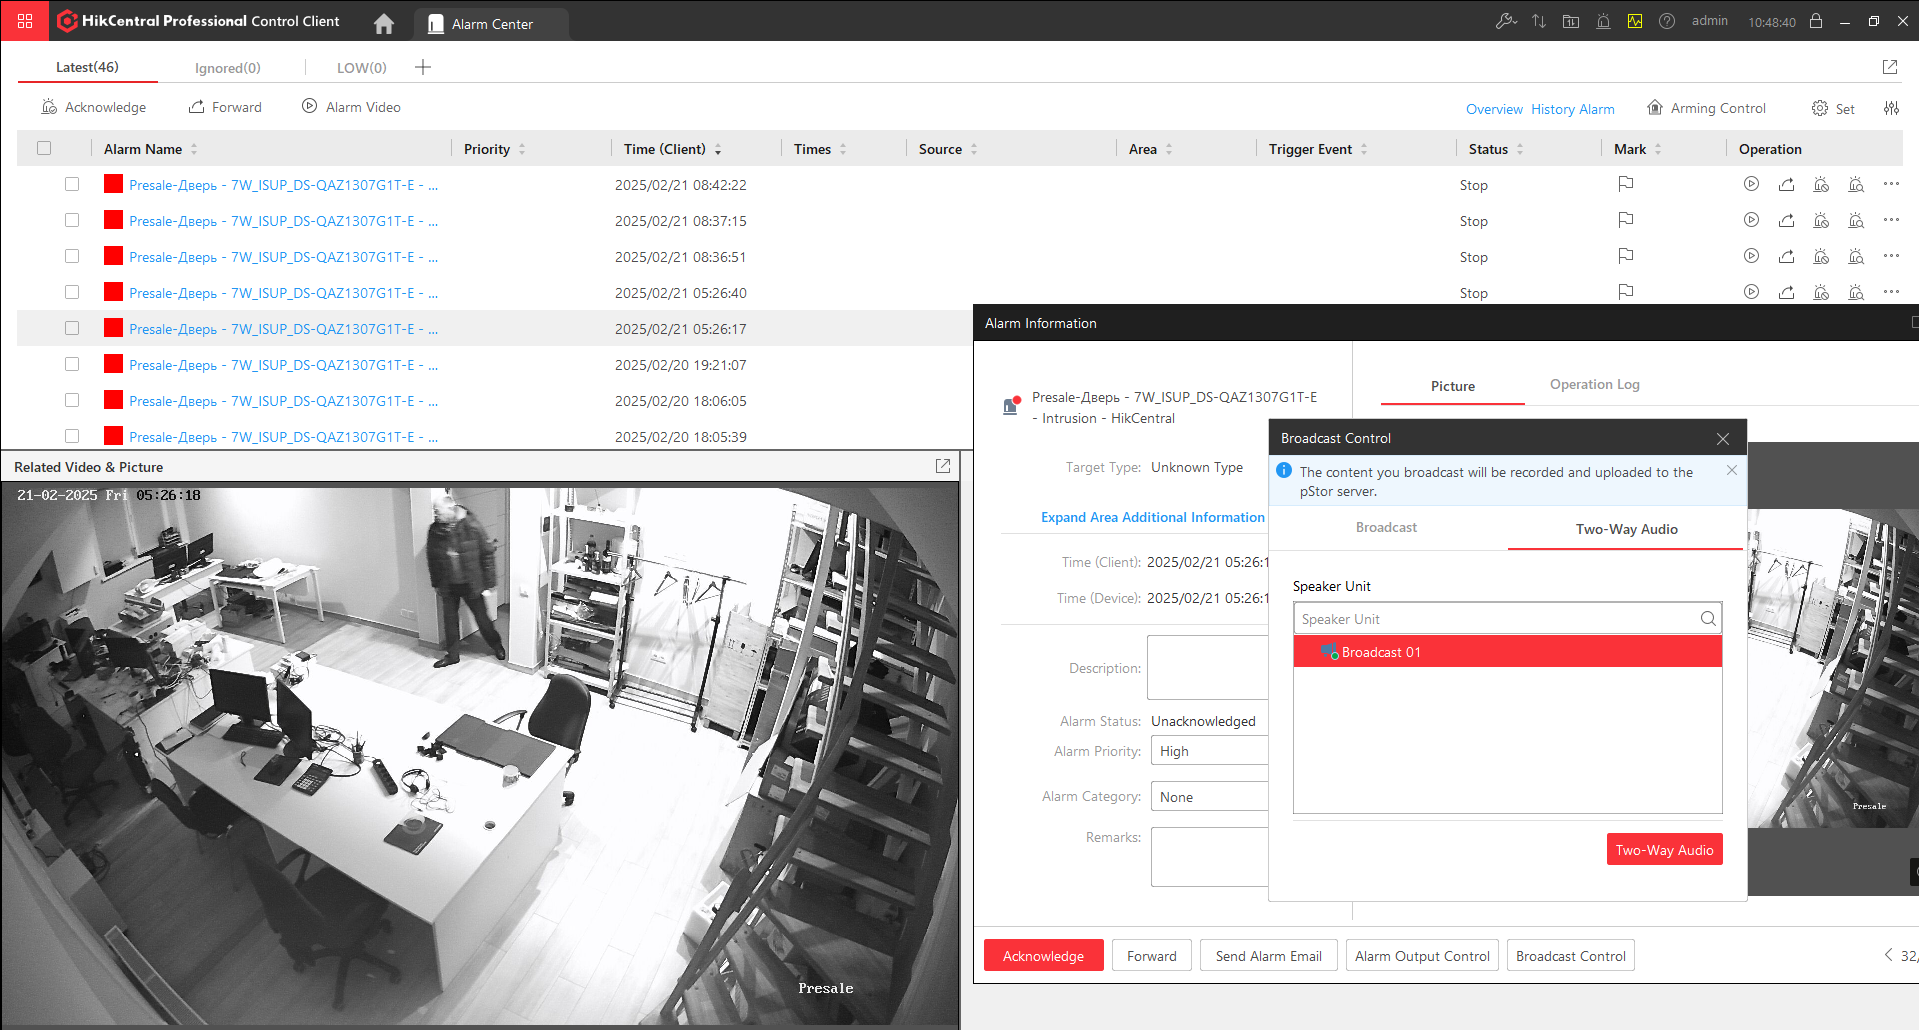Select the checkbox for the 19:21:07 alarm row
The width and height of the screenshot is (1919, 1030).
point(72,364)
